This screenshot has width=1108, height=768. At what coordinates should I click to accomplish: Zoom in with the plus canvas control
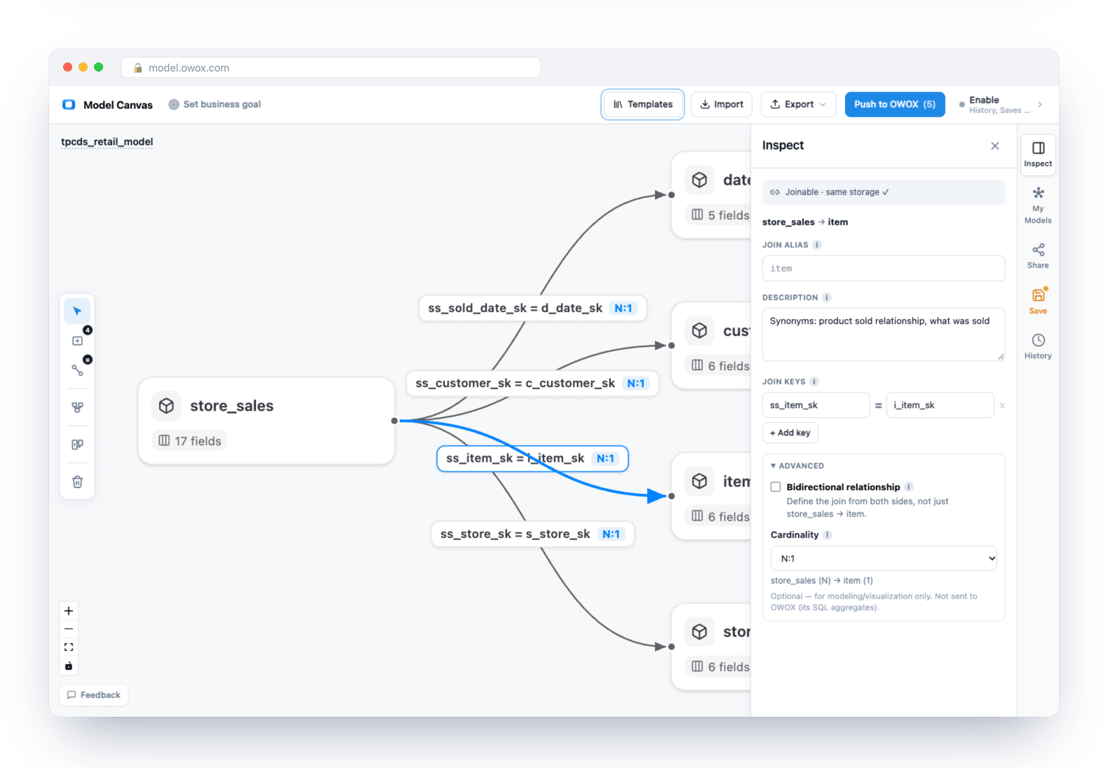[69, 610]
